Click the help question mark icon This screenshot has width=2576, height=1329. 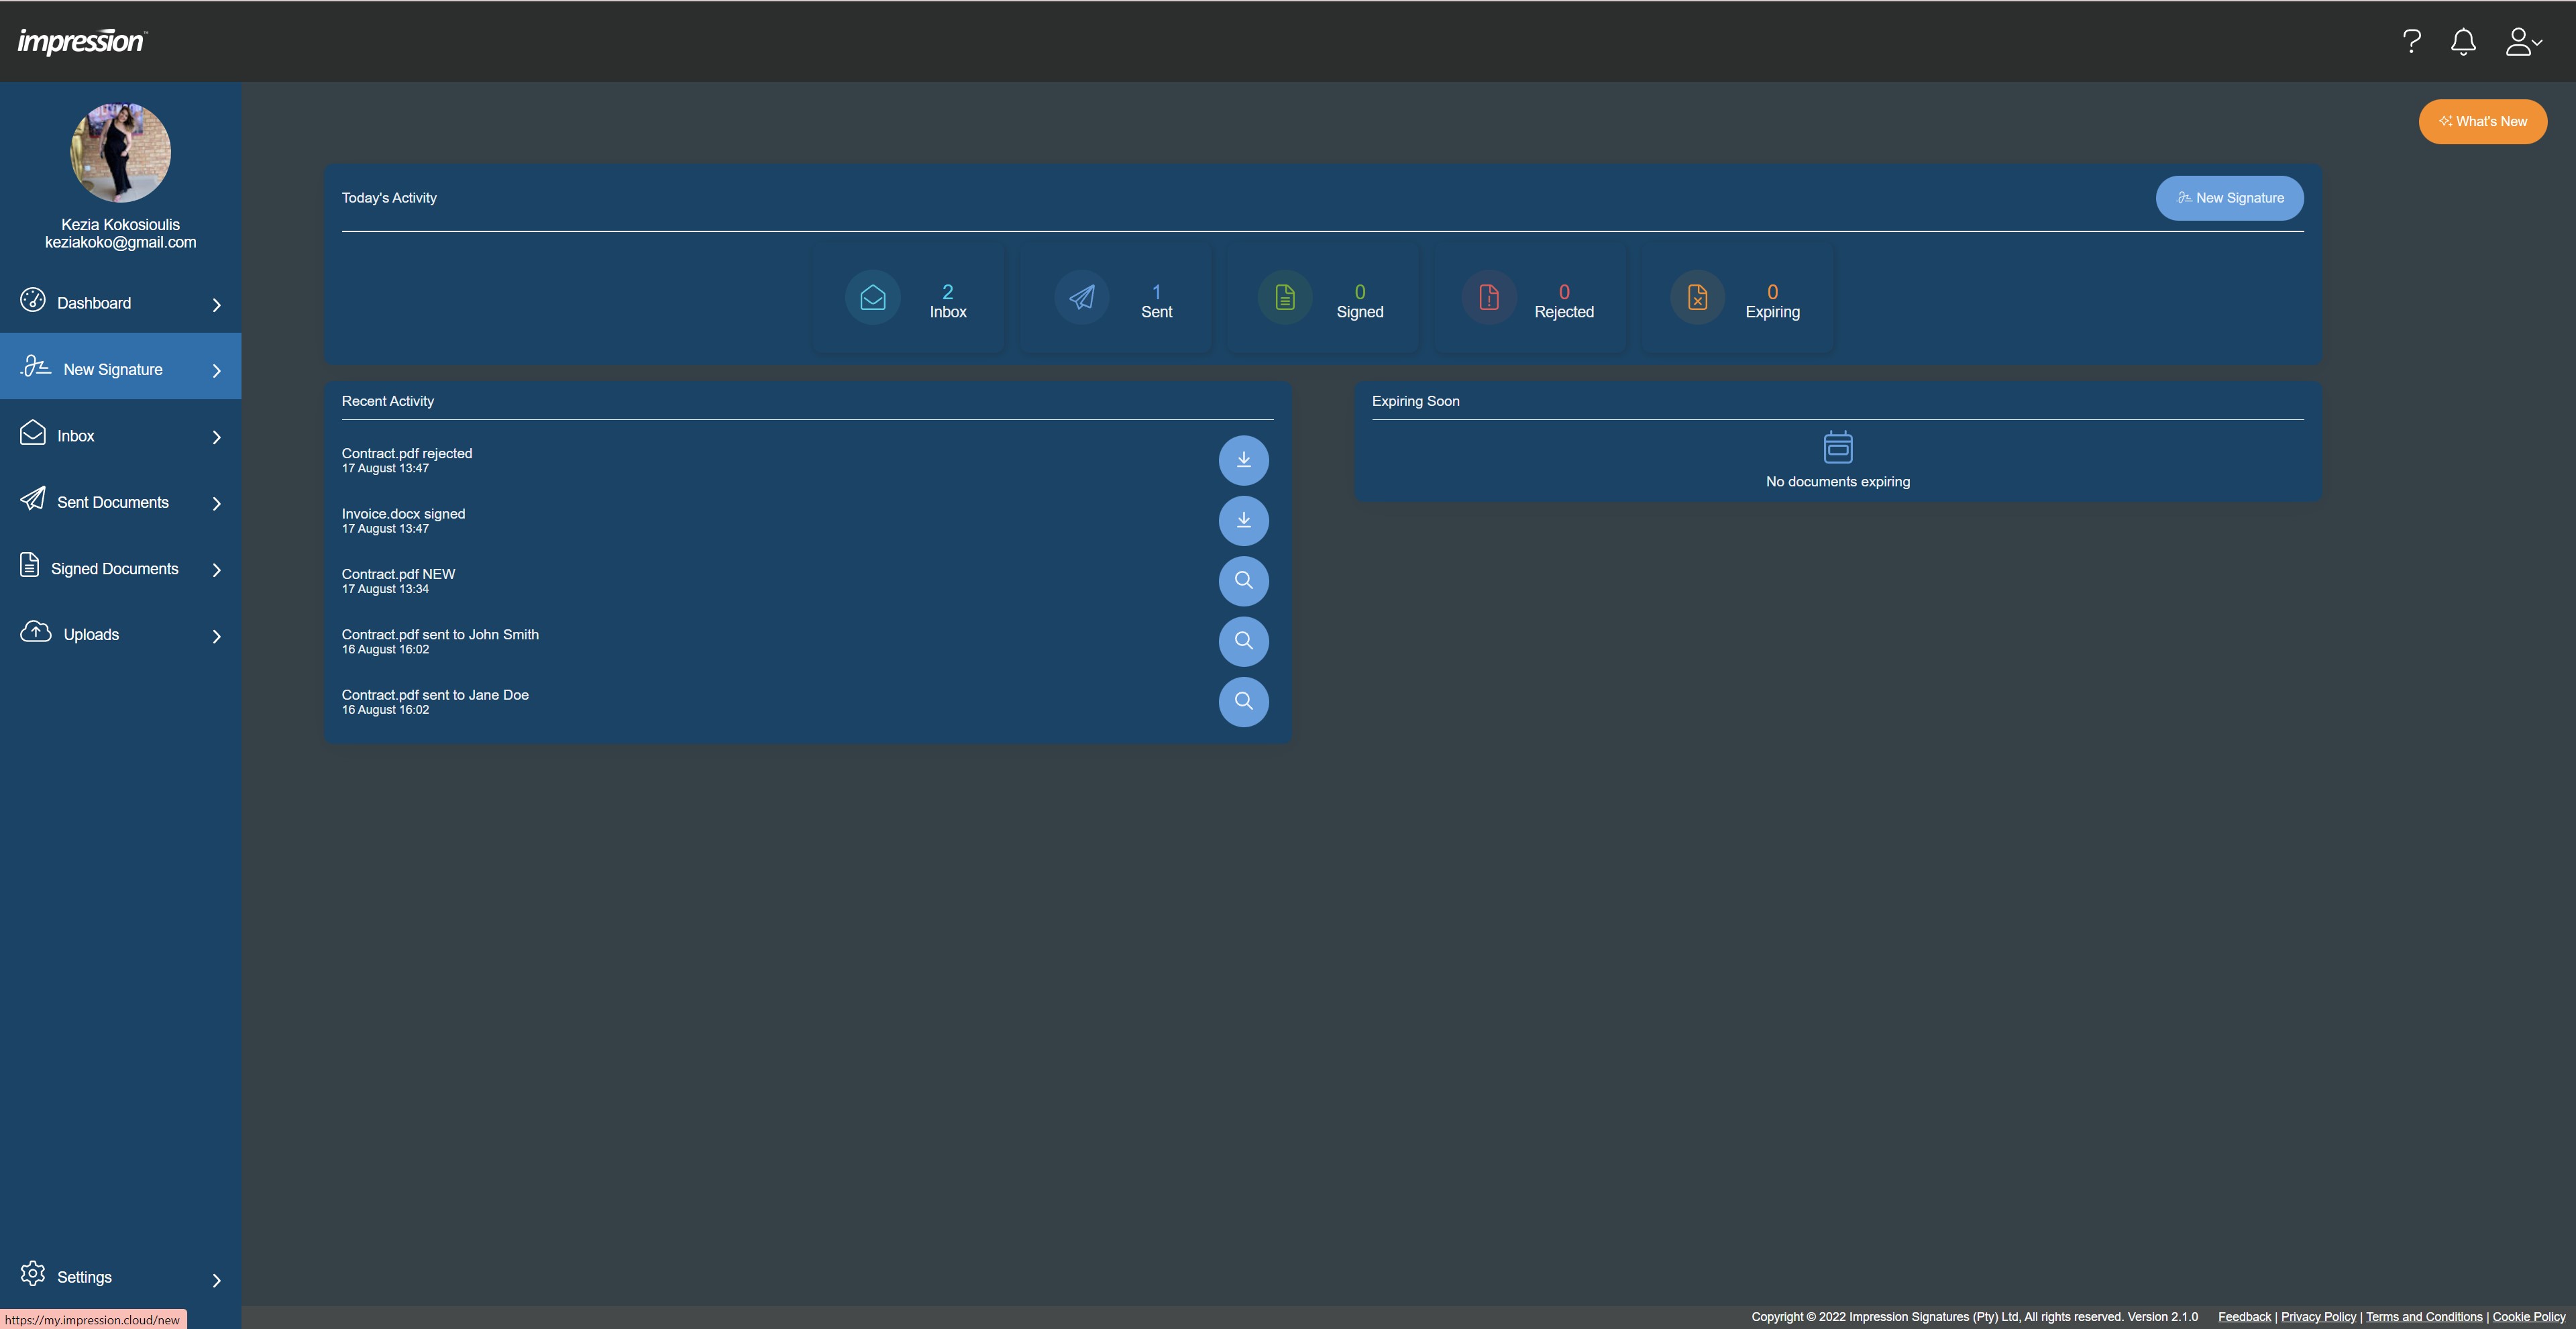point(2411,42)
